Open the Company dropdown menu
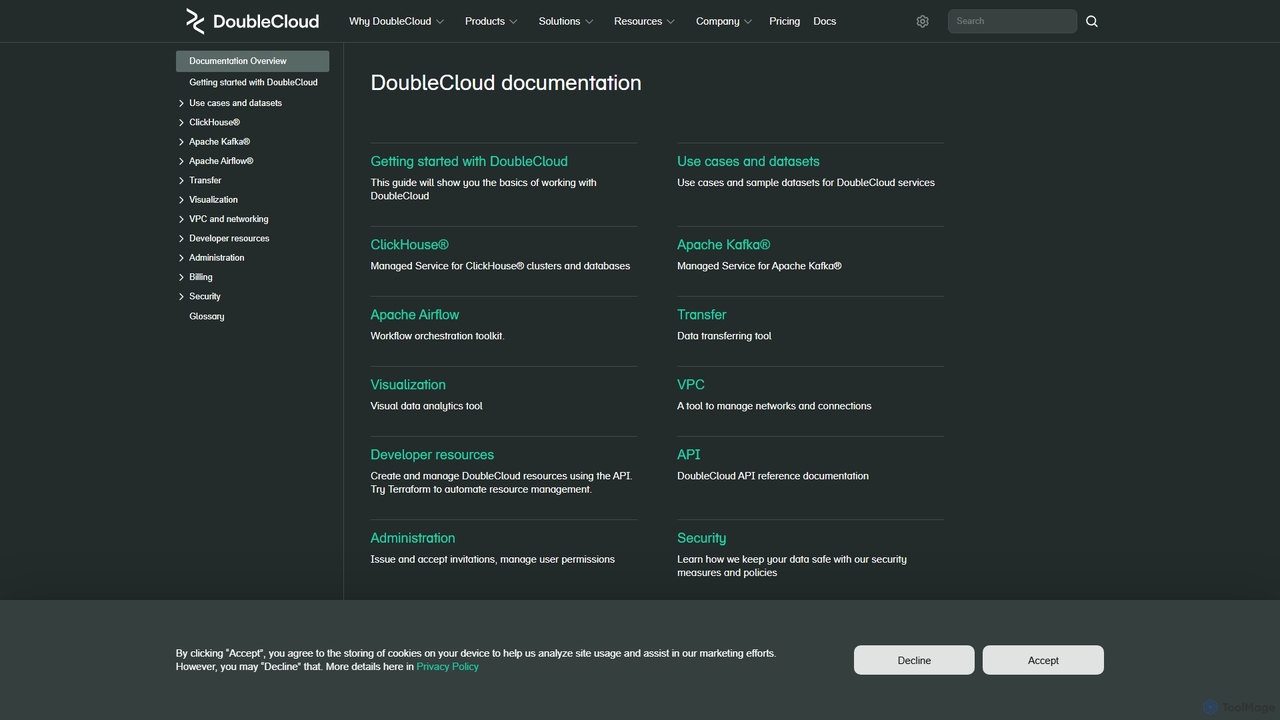This screenshot has height=720, width=1280. 724,21
